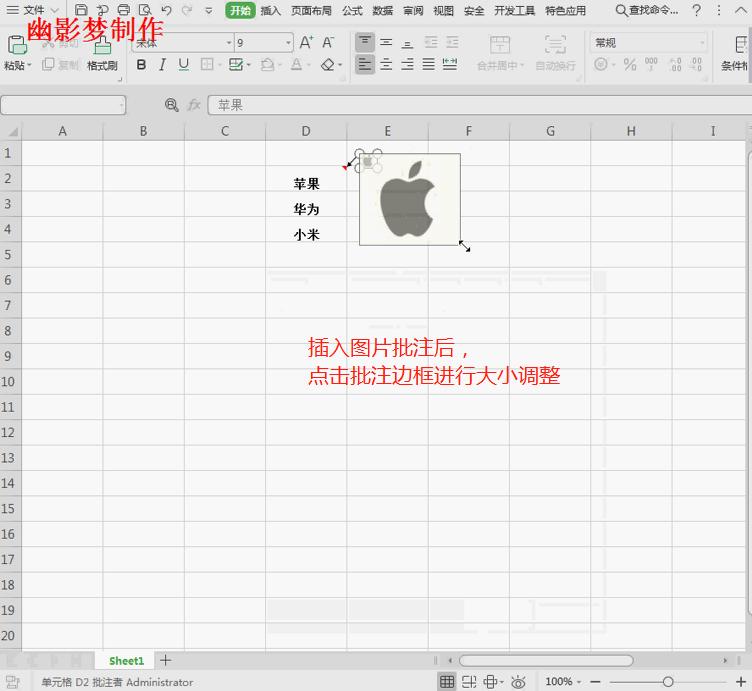Click the Paste clipboard icon
The image size is (752, 691).
[17, 45]
